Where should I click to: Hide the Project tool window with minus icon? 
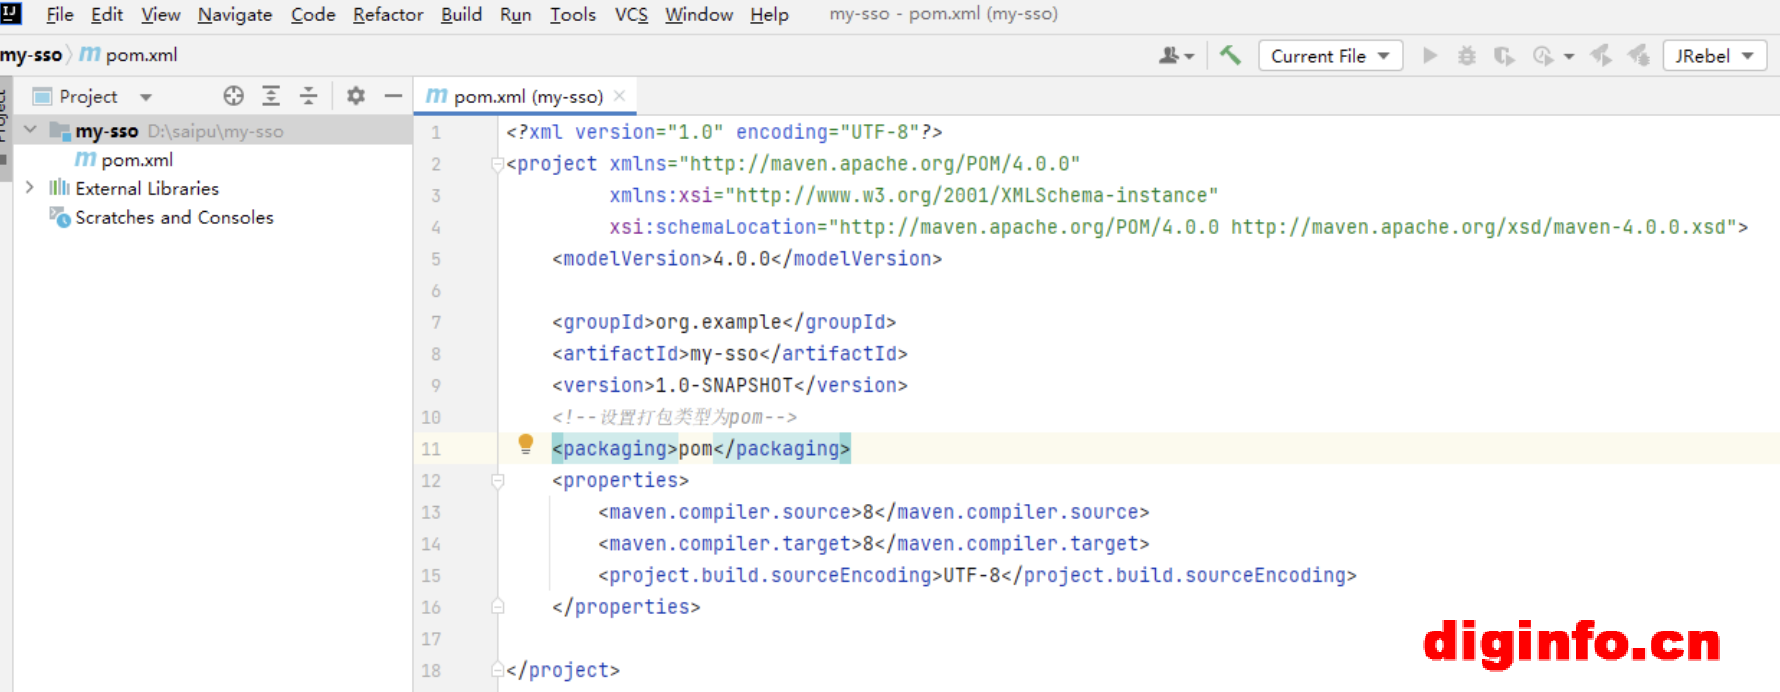tap(393, 96)
